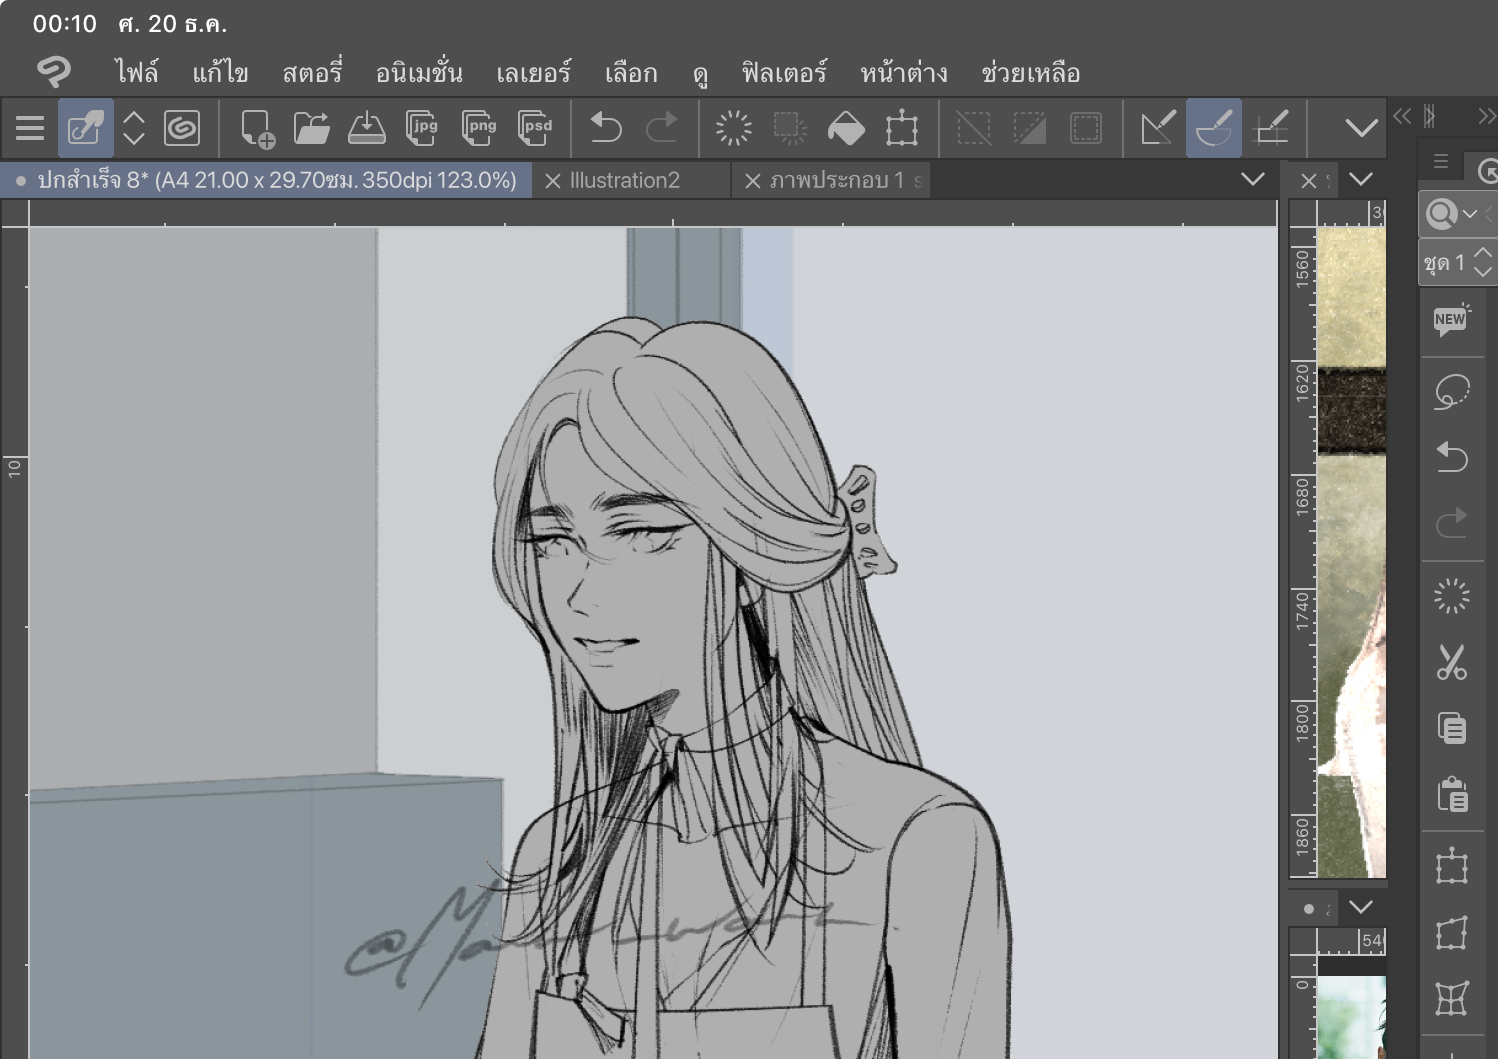Export as PSD with the psd icon

[x=535, y=128]
